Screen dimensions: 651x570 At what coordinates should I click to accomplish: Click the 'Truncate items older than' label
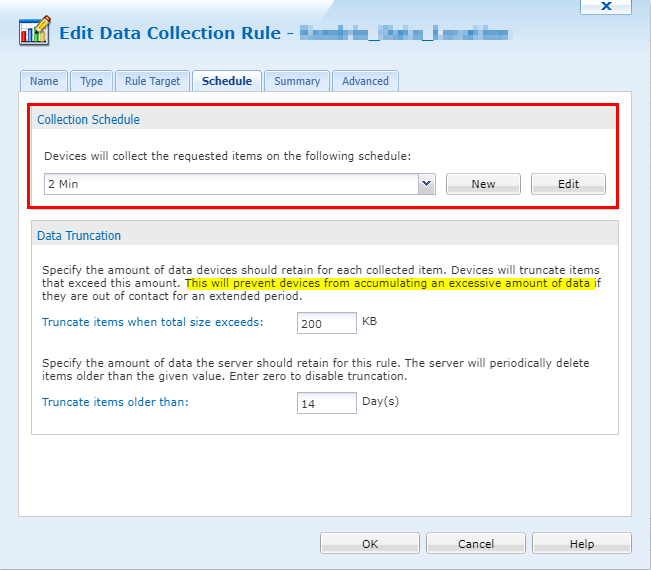pos(115,402)
